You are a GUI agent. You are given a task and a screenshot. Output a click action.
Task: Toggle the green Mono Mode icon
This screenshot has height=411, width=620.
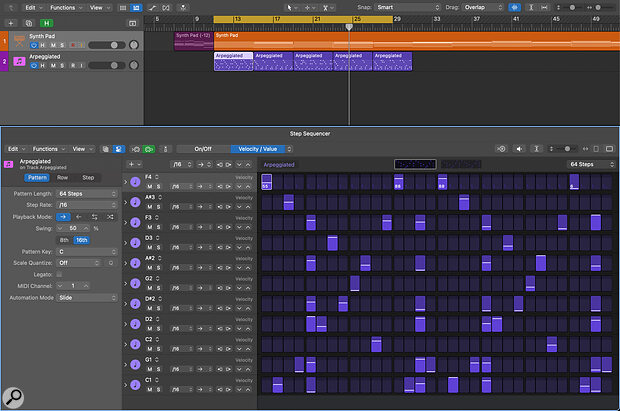[x=149, y=149]
